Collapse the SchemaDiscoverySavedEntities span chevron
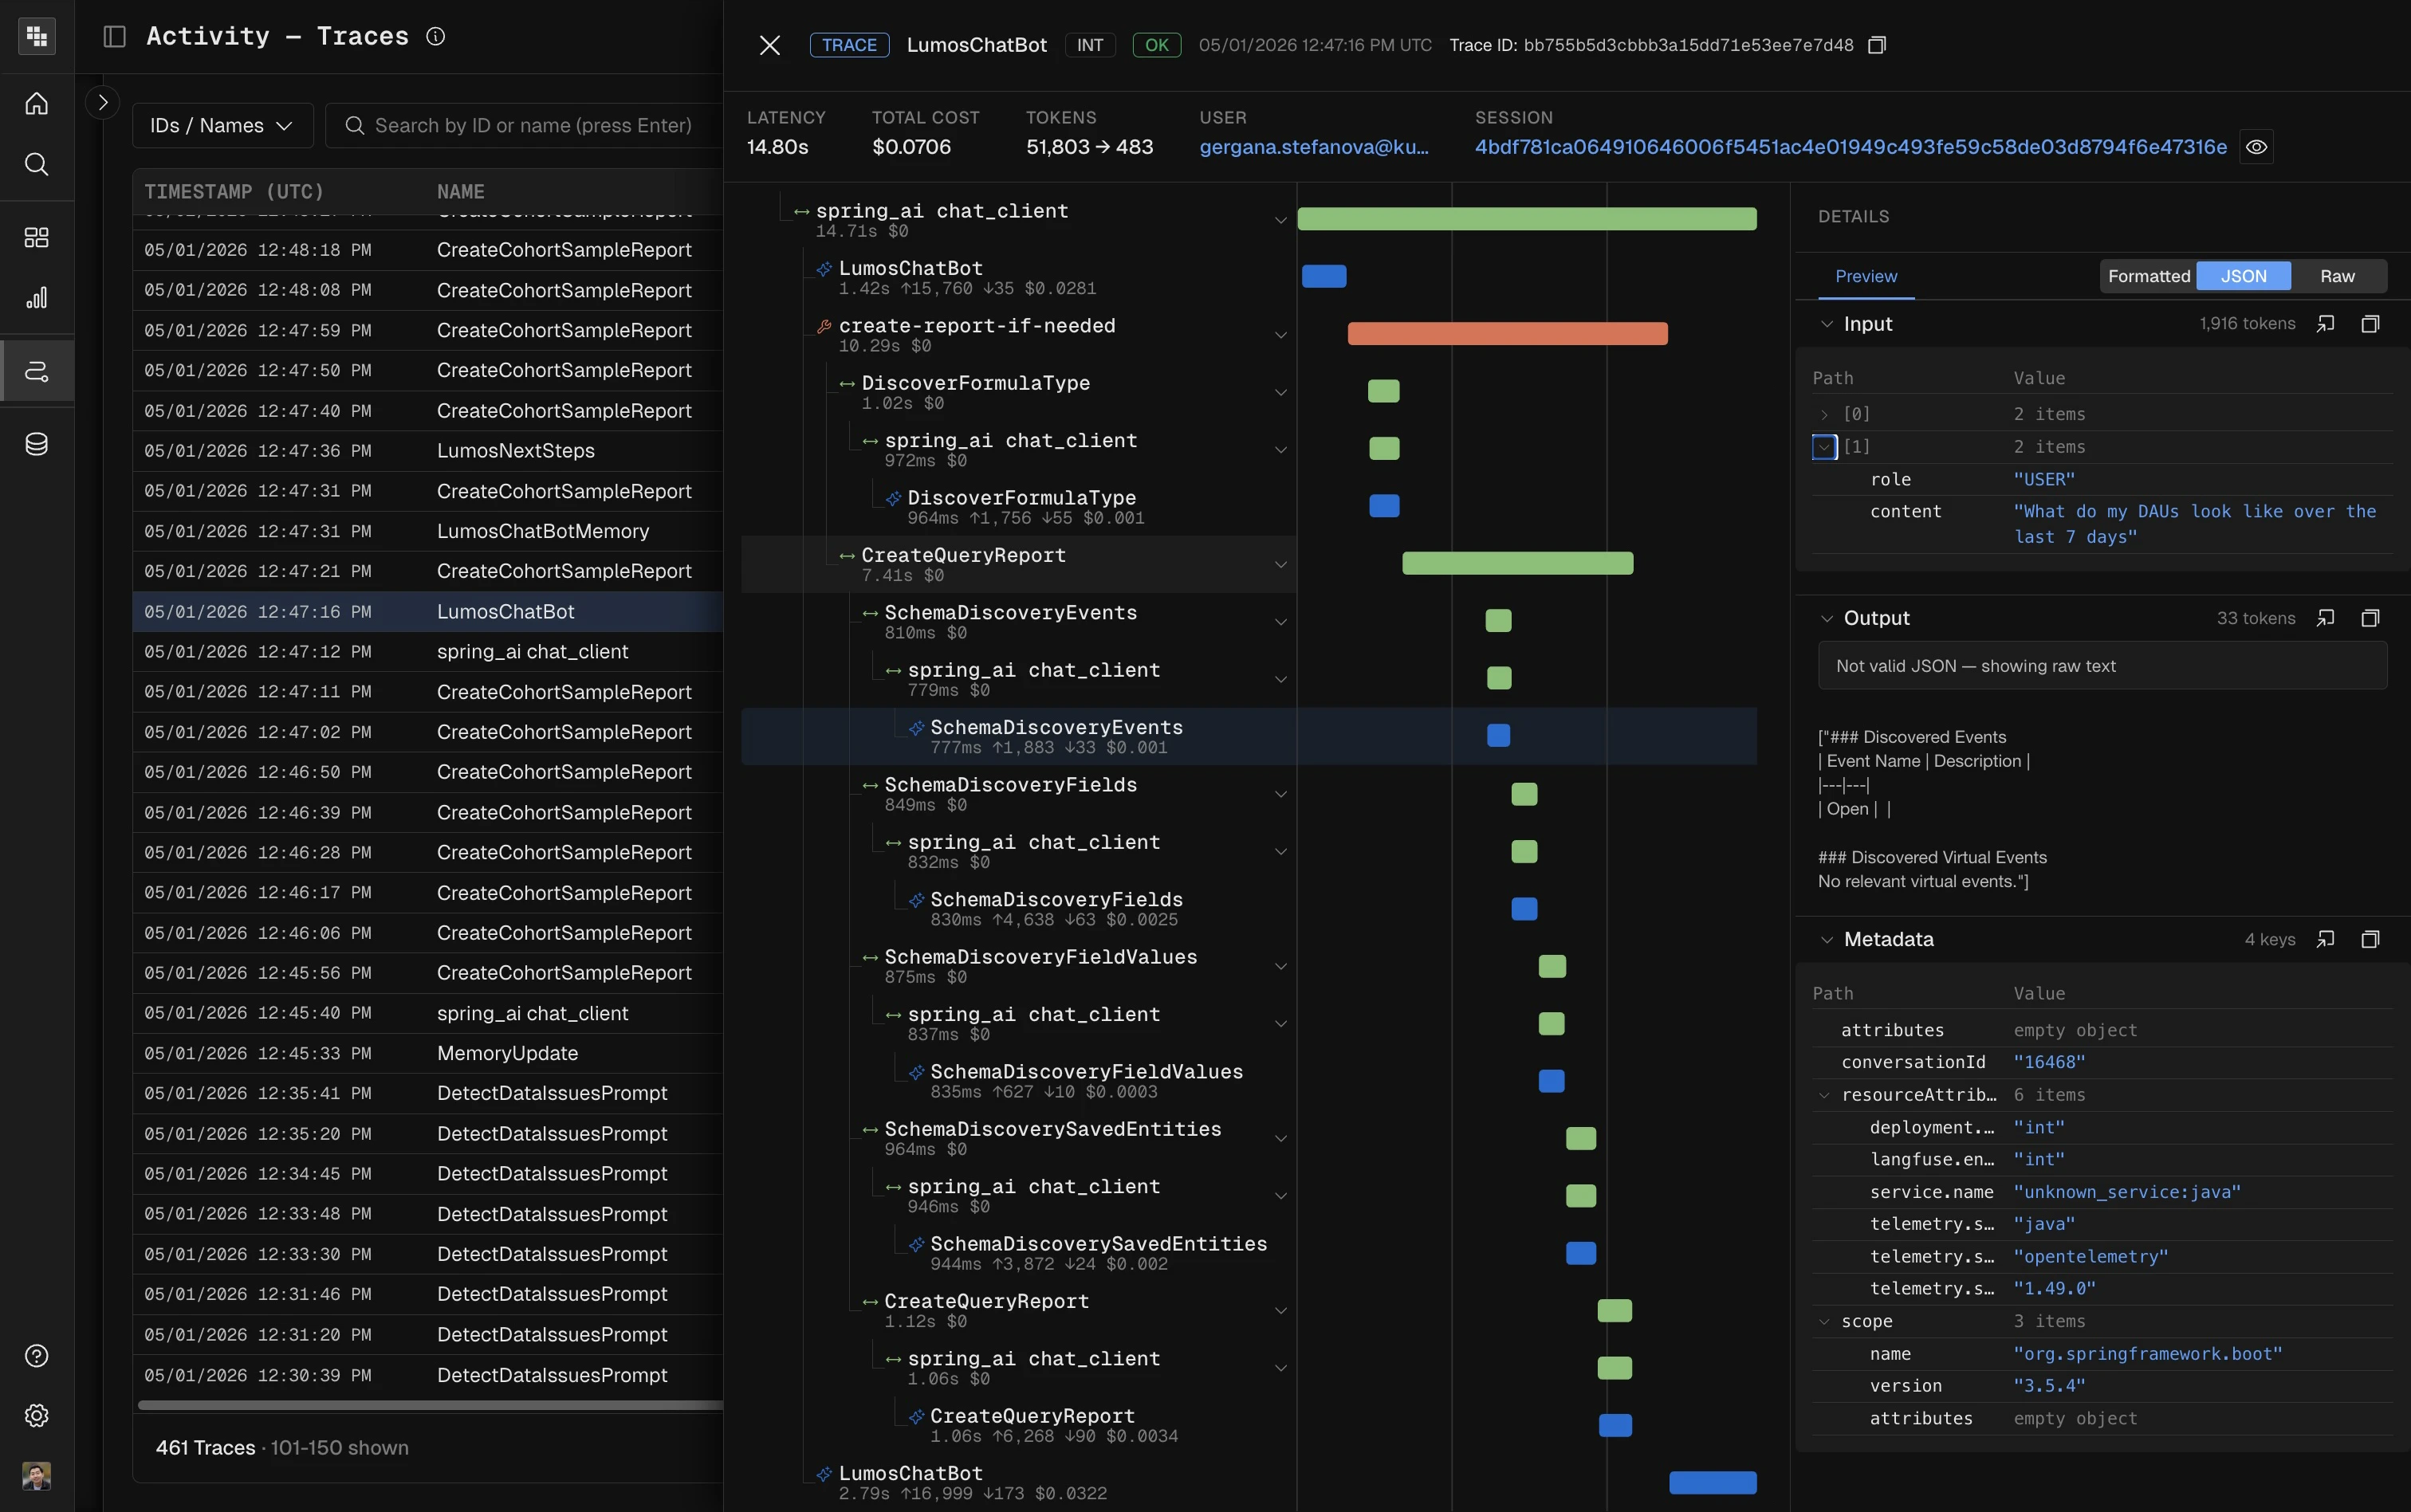Image resolution: width=2411 pixels, height=1512 pixels. 1280,1138
